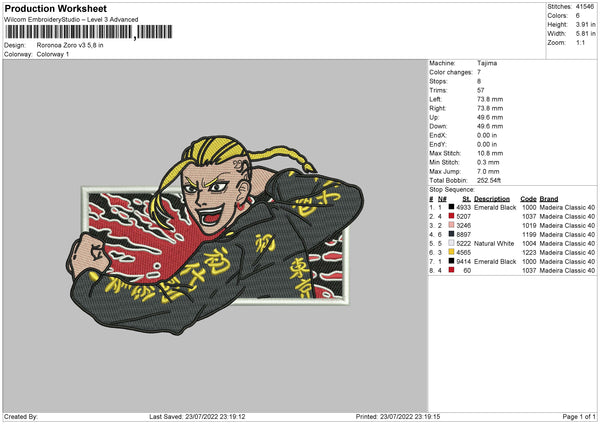This screenshot has height=424, width=600.
Task: Click the Zoom value '1:1'
Action: pos(580,42)
